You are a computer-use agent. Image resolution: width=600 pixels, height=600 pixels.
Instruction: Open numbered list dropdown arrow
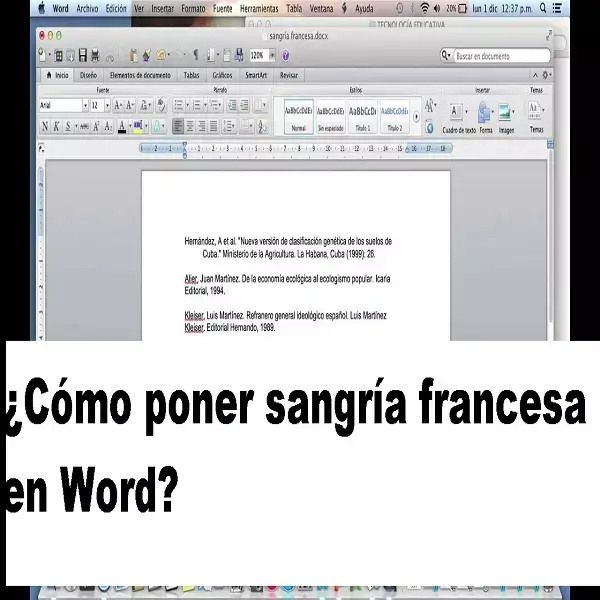[x=205, y=105]
